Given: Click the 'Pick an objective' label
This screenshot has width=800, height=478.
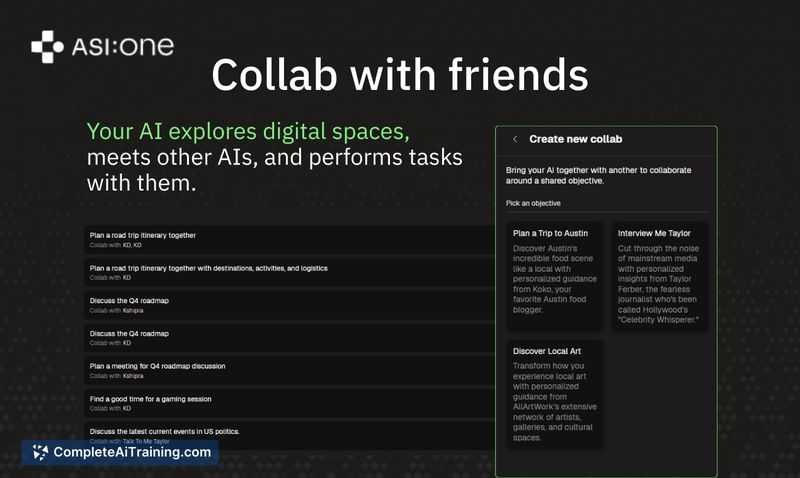Looking at the screenshot, I should [x=533, y=203].
